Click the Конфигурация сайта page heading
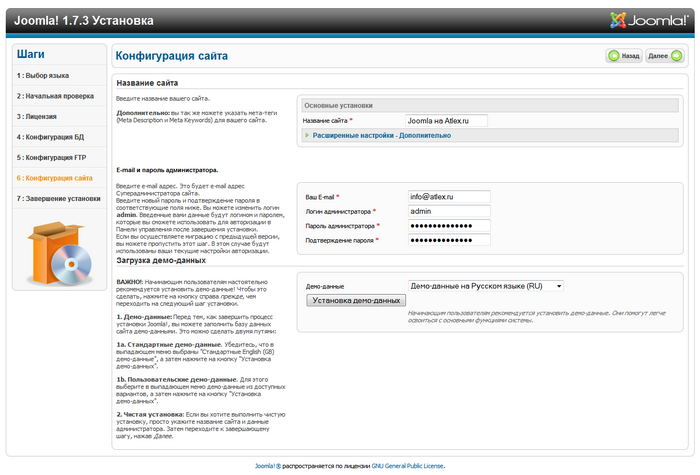This screenshot has width=700, height=475. pos(171,56)
